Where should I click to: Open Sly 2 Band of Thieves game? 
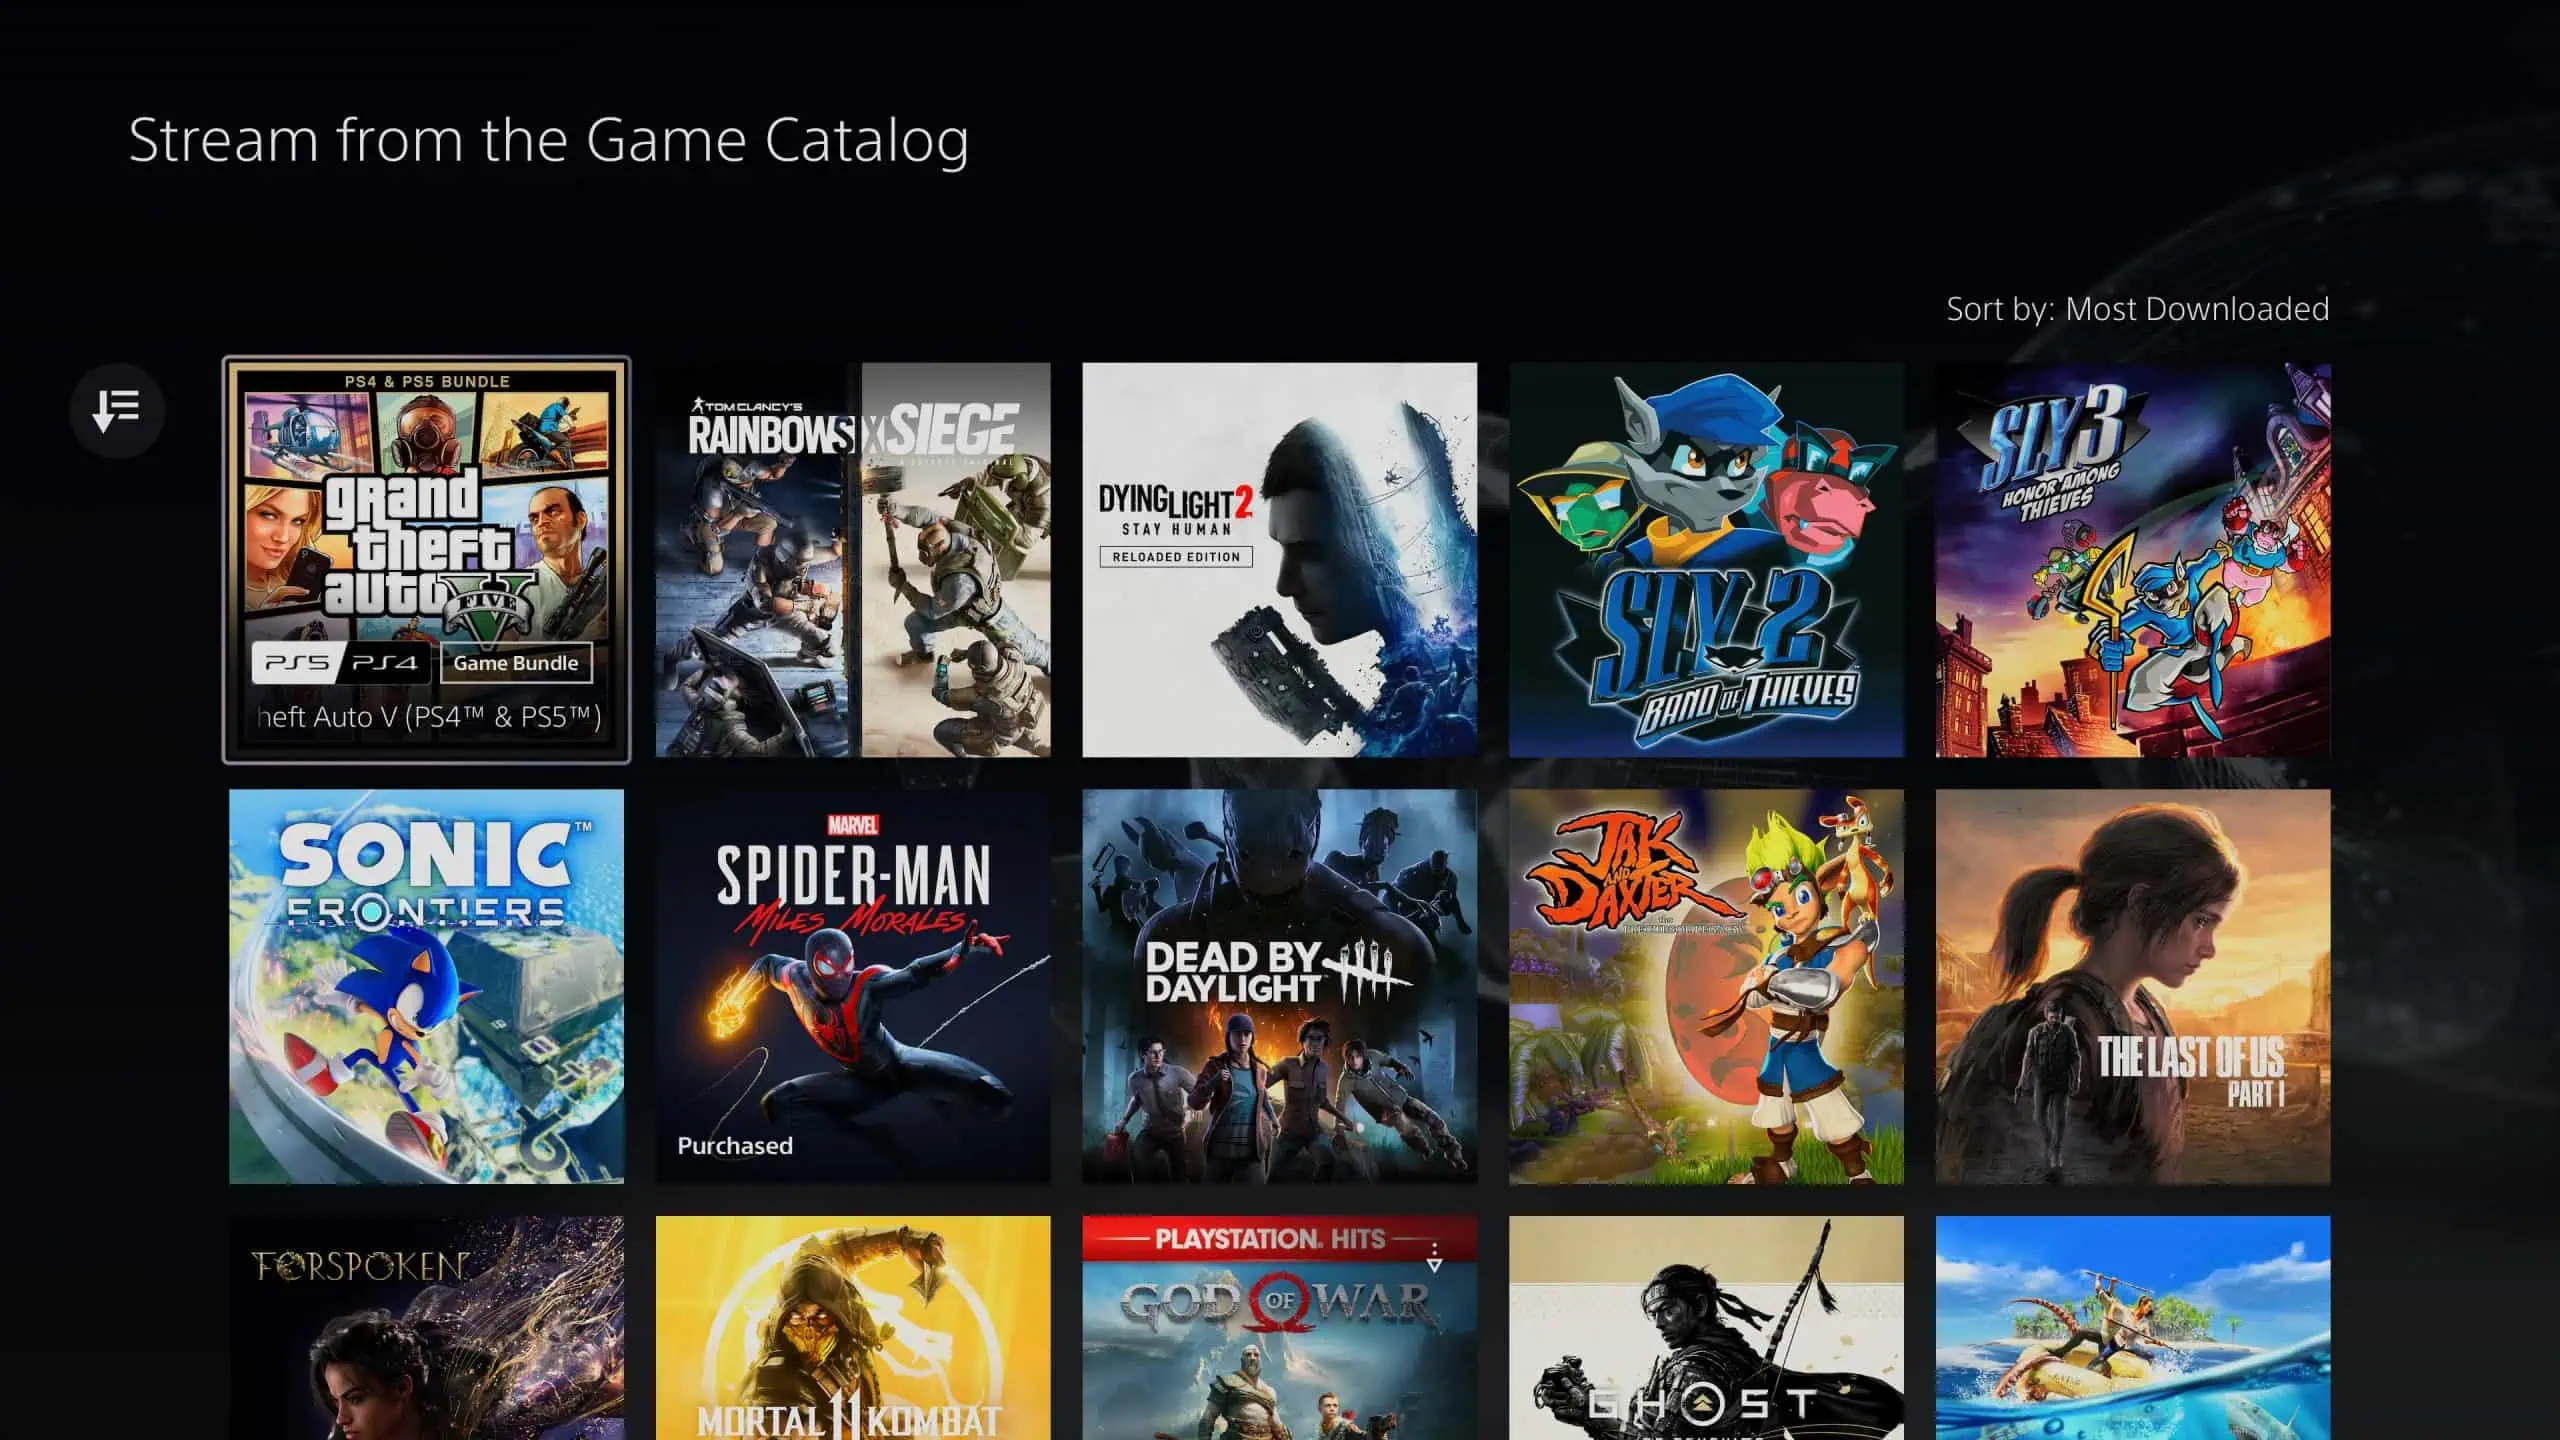coord(1705,559)
